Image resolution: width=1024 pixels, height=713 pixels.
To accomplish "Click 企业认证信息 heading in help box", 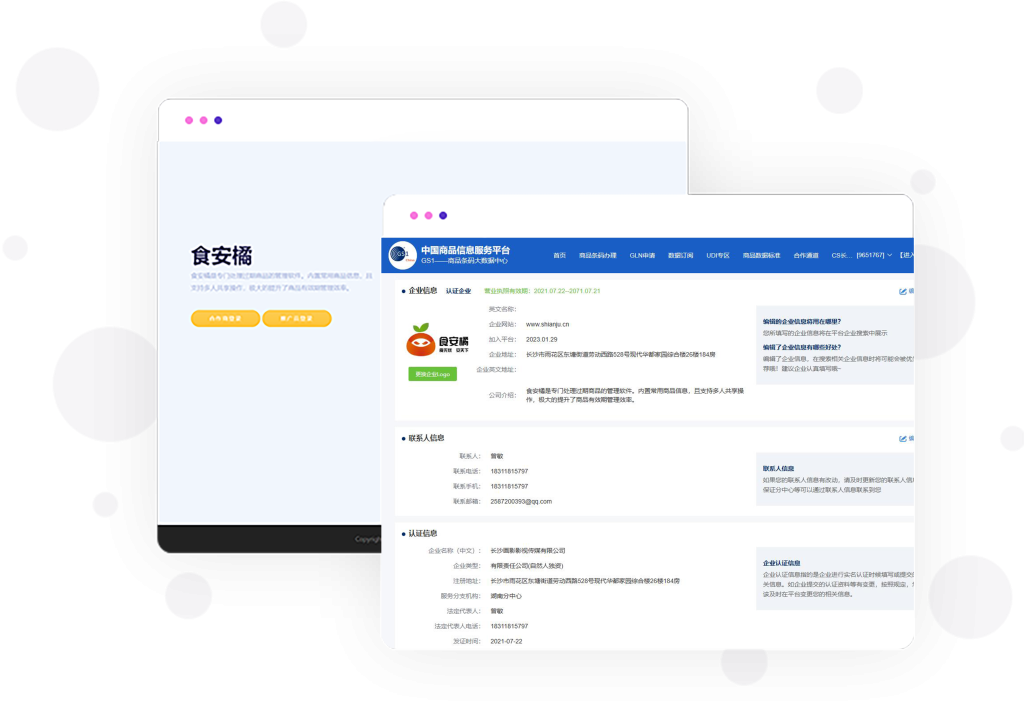I will click(781, 563).
